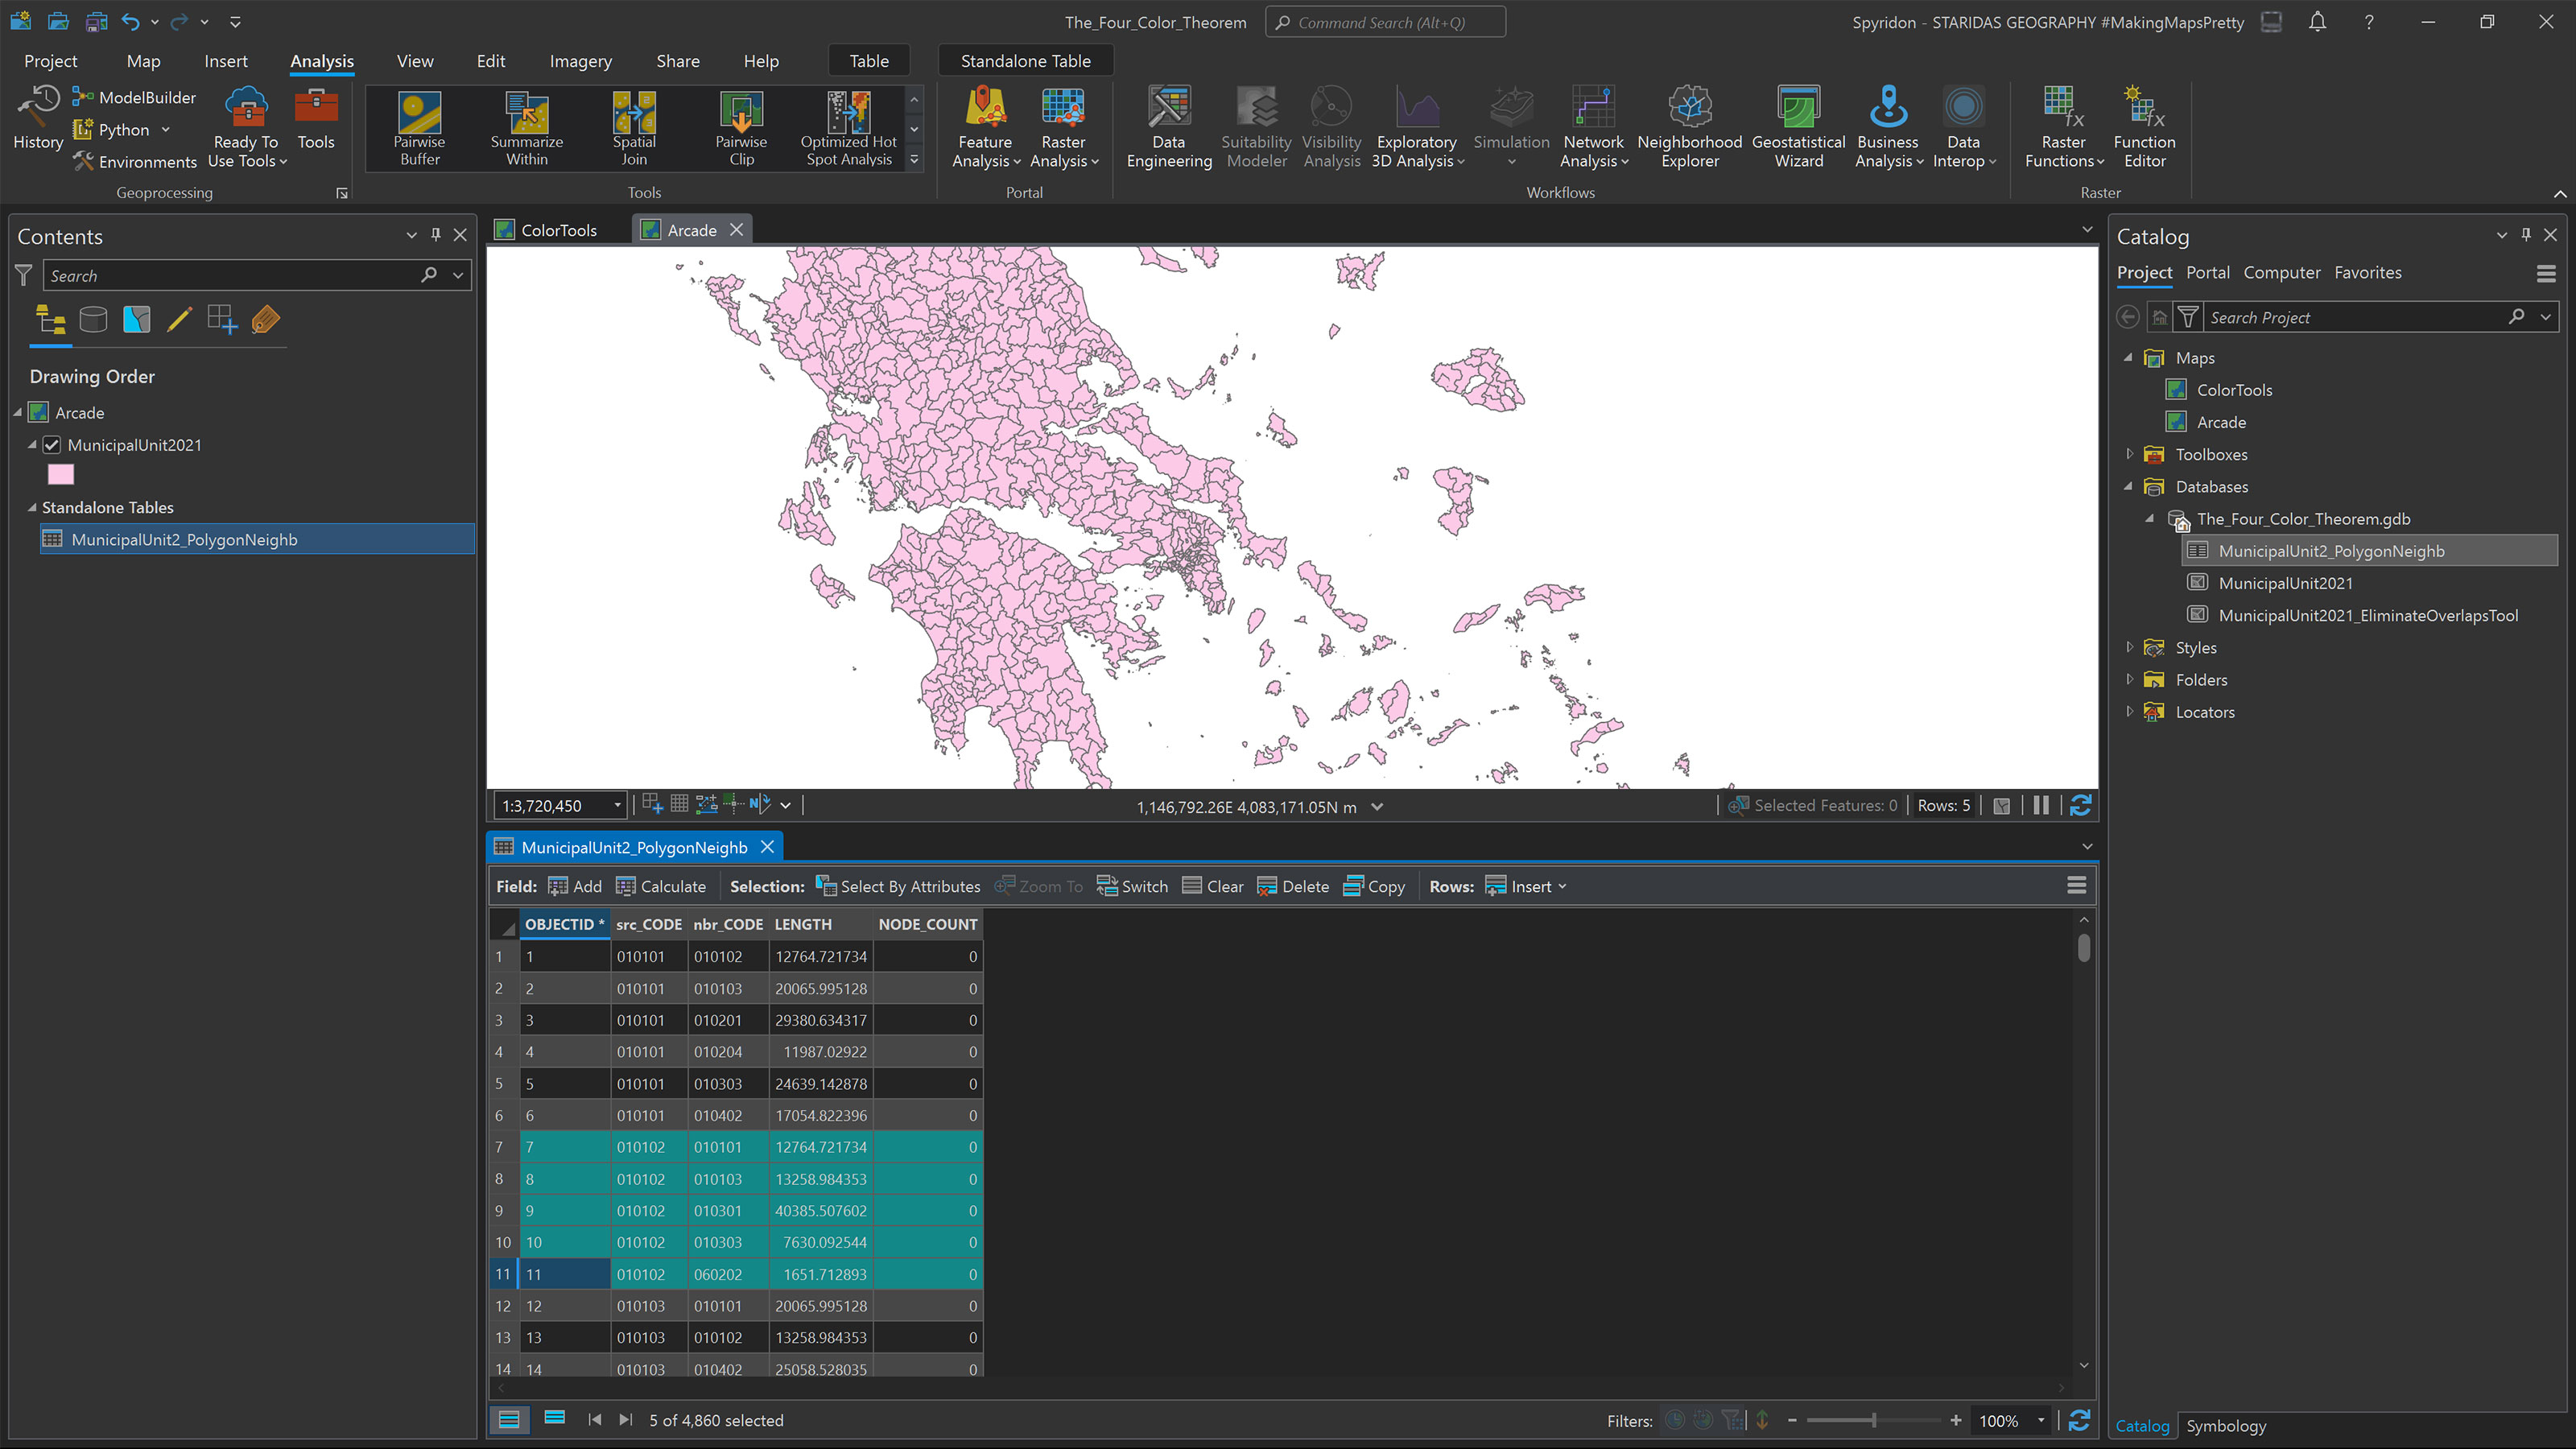Viewport: 2576px width, 1449px height.
Task: Open ModelBuilder from Geoprocessing group
Action: (135, 97)
